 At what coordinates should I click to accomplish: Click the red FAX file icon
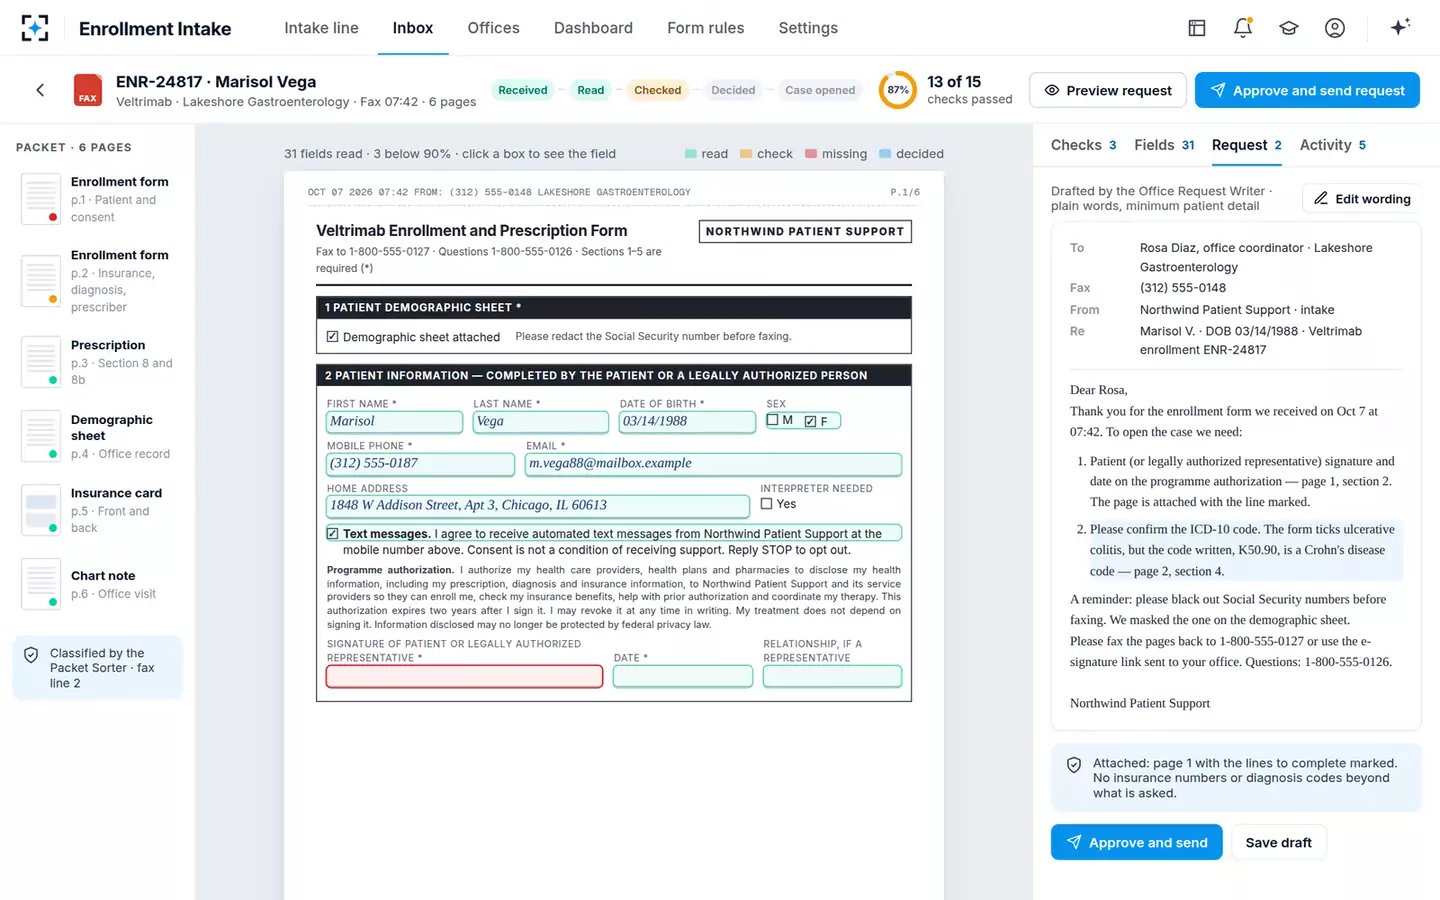pyautogui.click(x=88, y=90)
